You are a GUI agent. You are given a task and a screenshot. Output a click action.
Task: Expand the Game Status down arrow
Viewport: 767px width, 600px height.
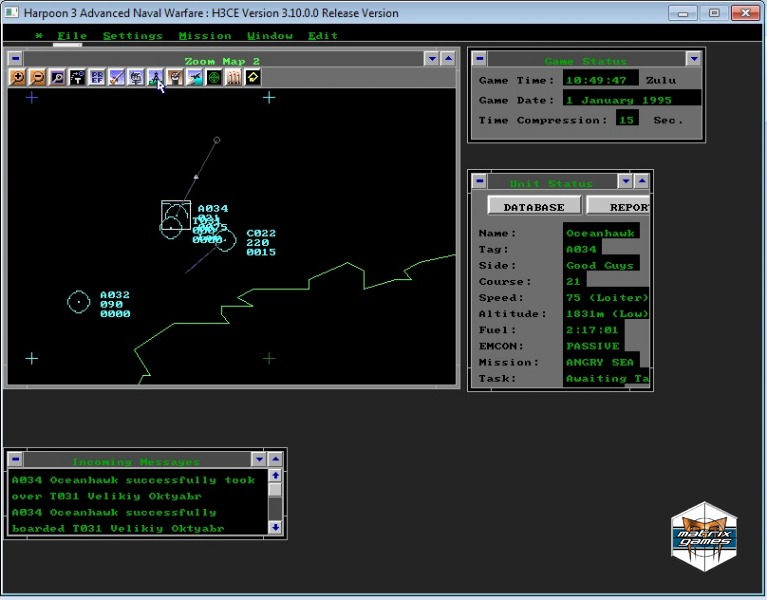click(693, 59)
